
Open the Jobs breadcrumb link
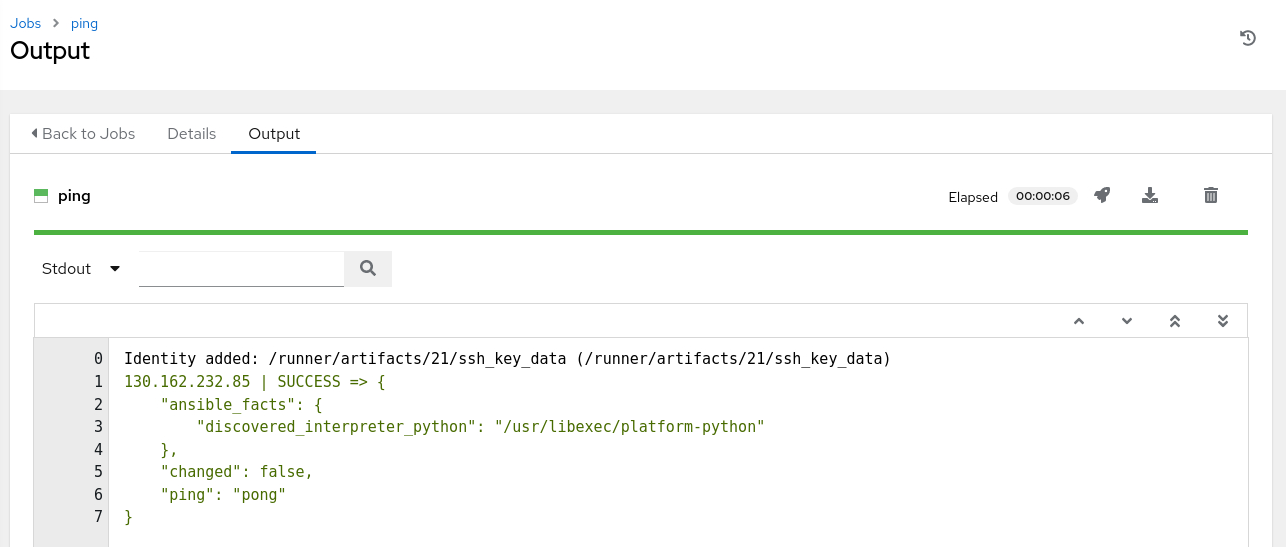[x=25, y=23]
